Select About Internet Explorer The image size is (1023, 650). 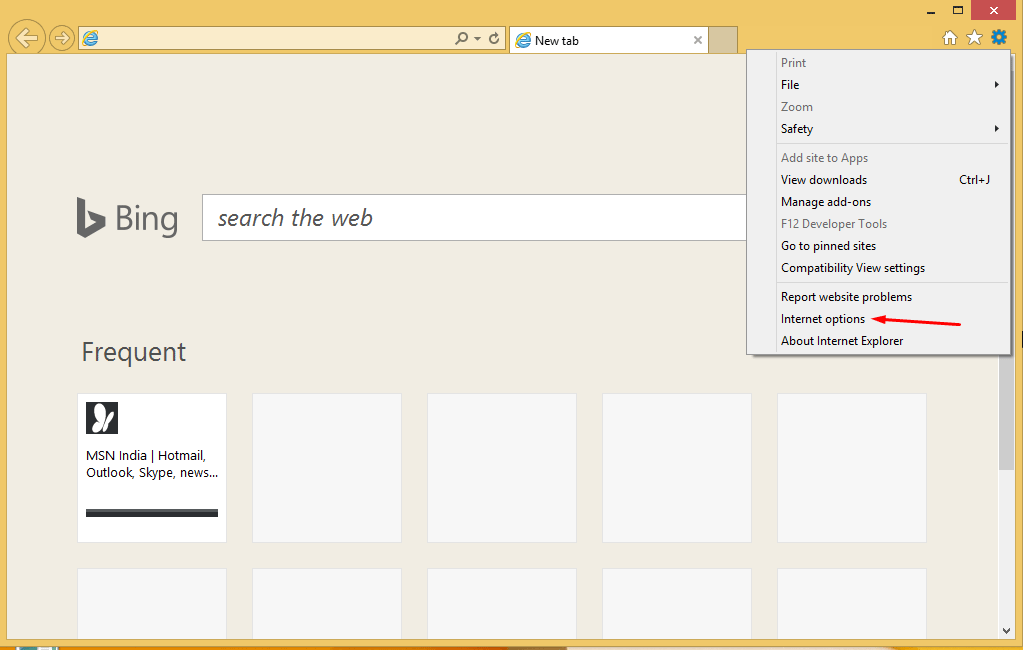[x=892, y=341]
